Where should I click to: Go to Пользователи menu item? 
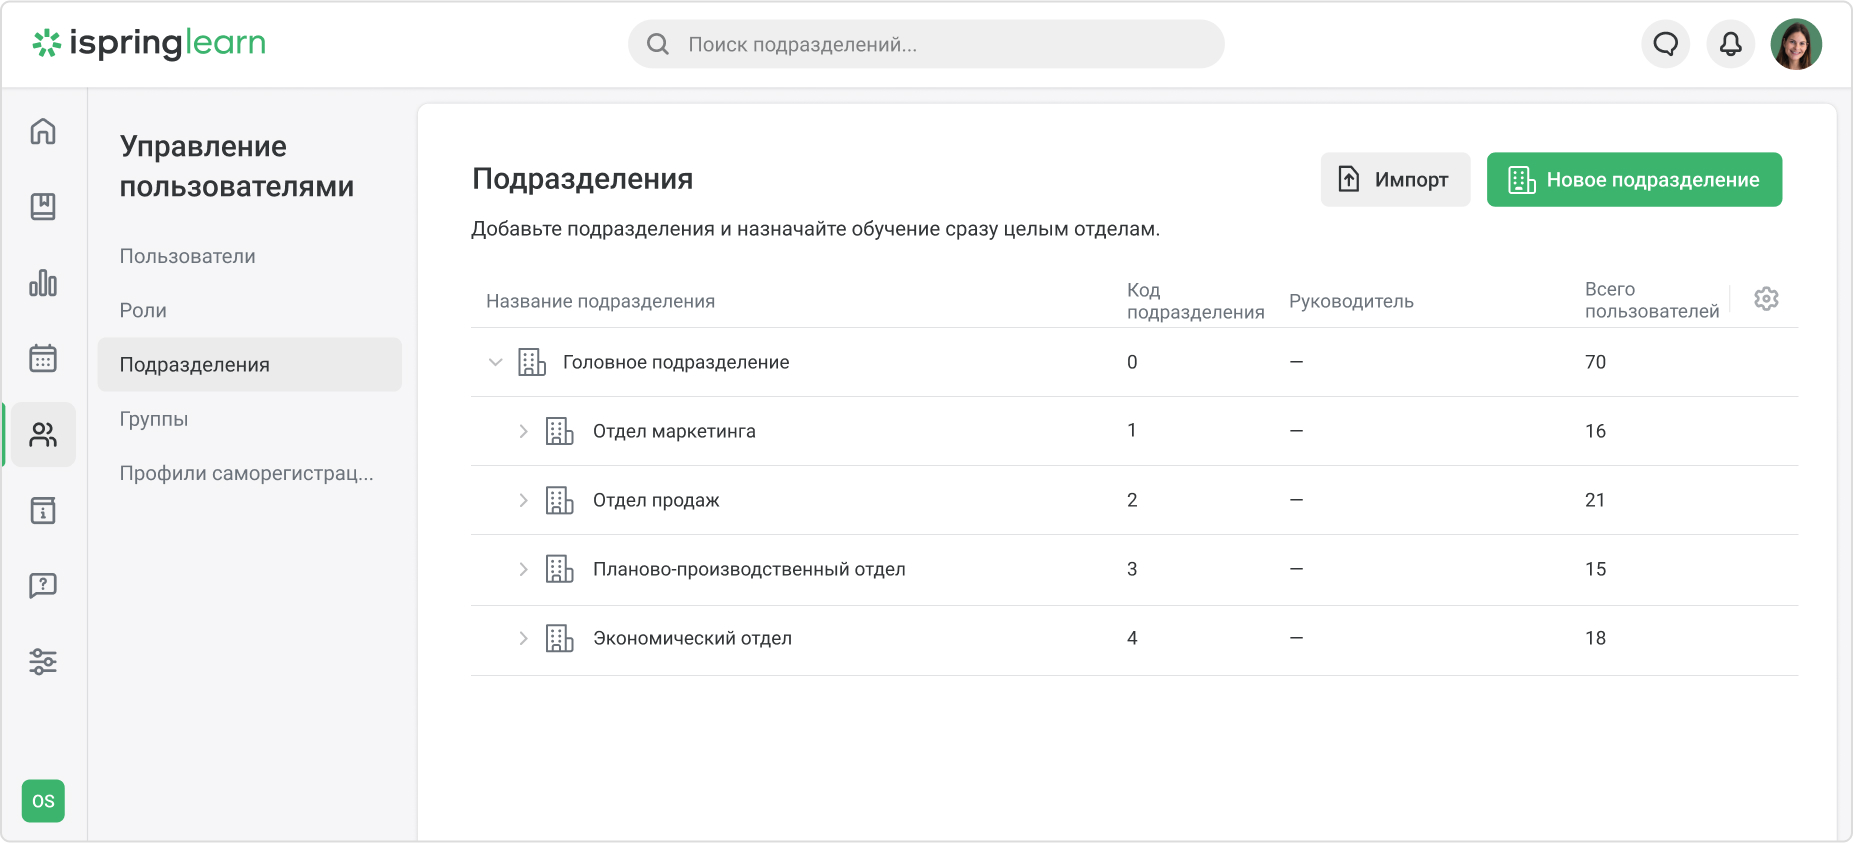point(188,256)
